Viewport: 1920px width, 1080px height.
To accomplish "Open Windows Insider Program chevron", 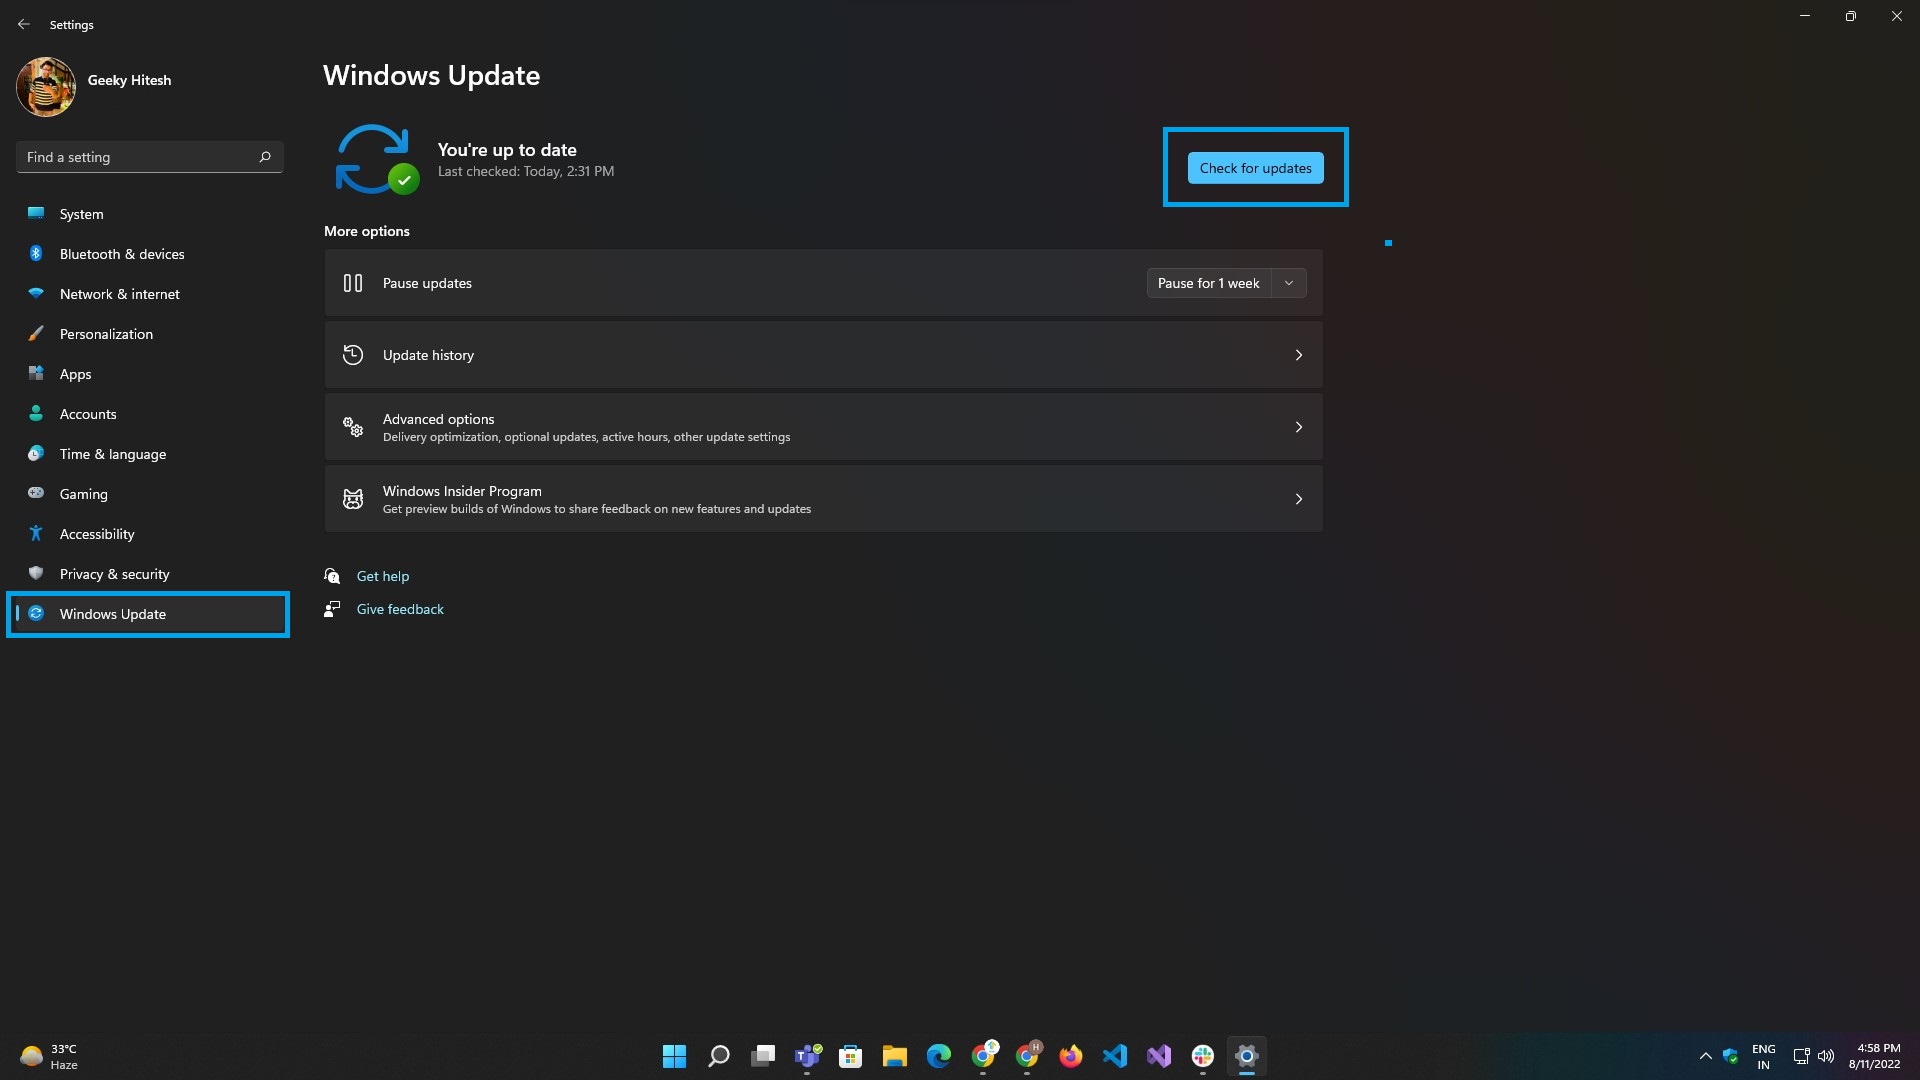I will [1299, 499].
